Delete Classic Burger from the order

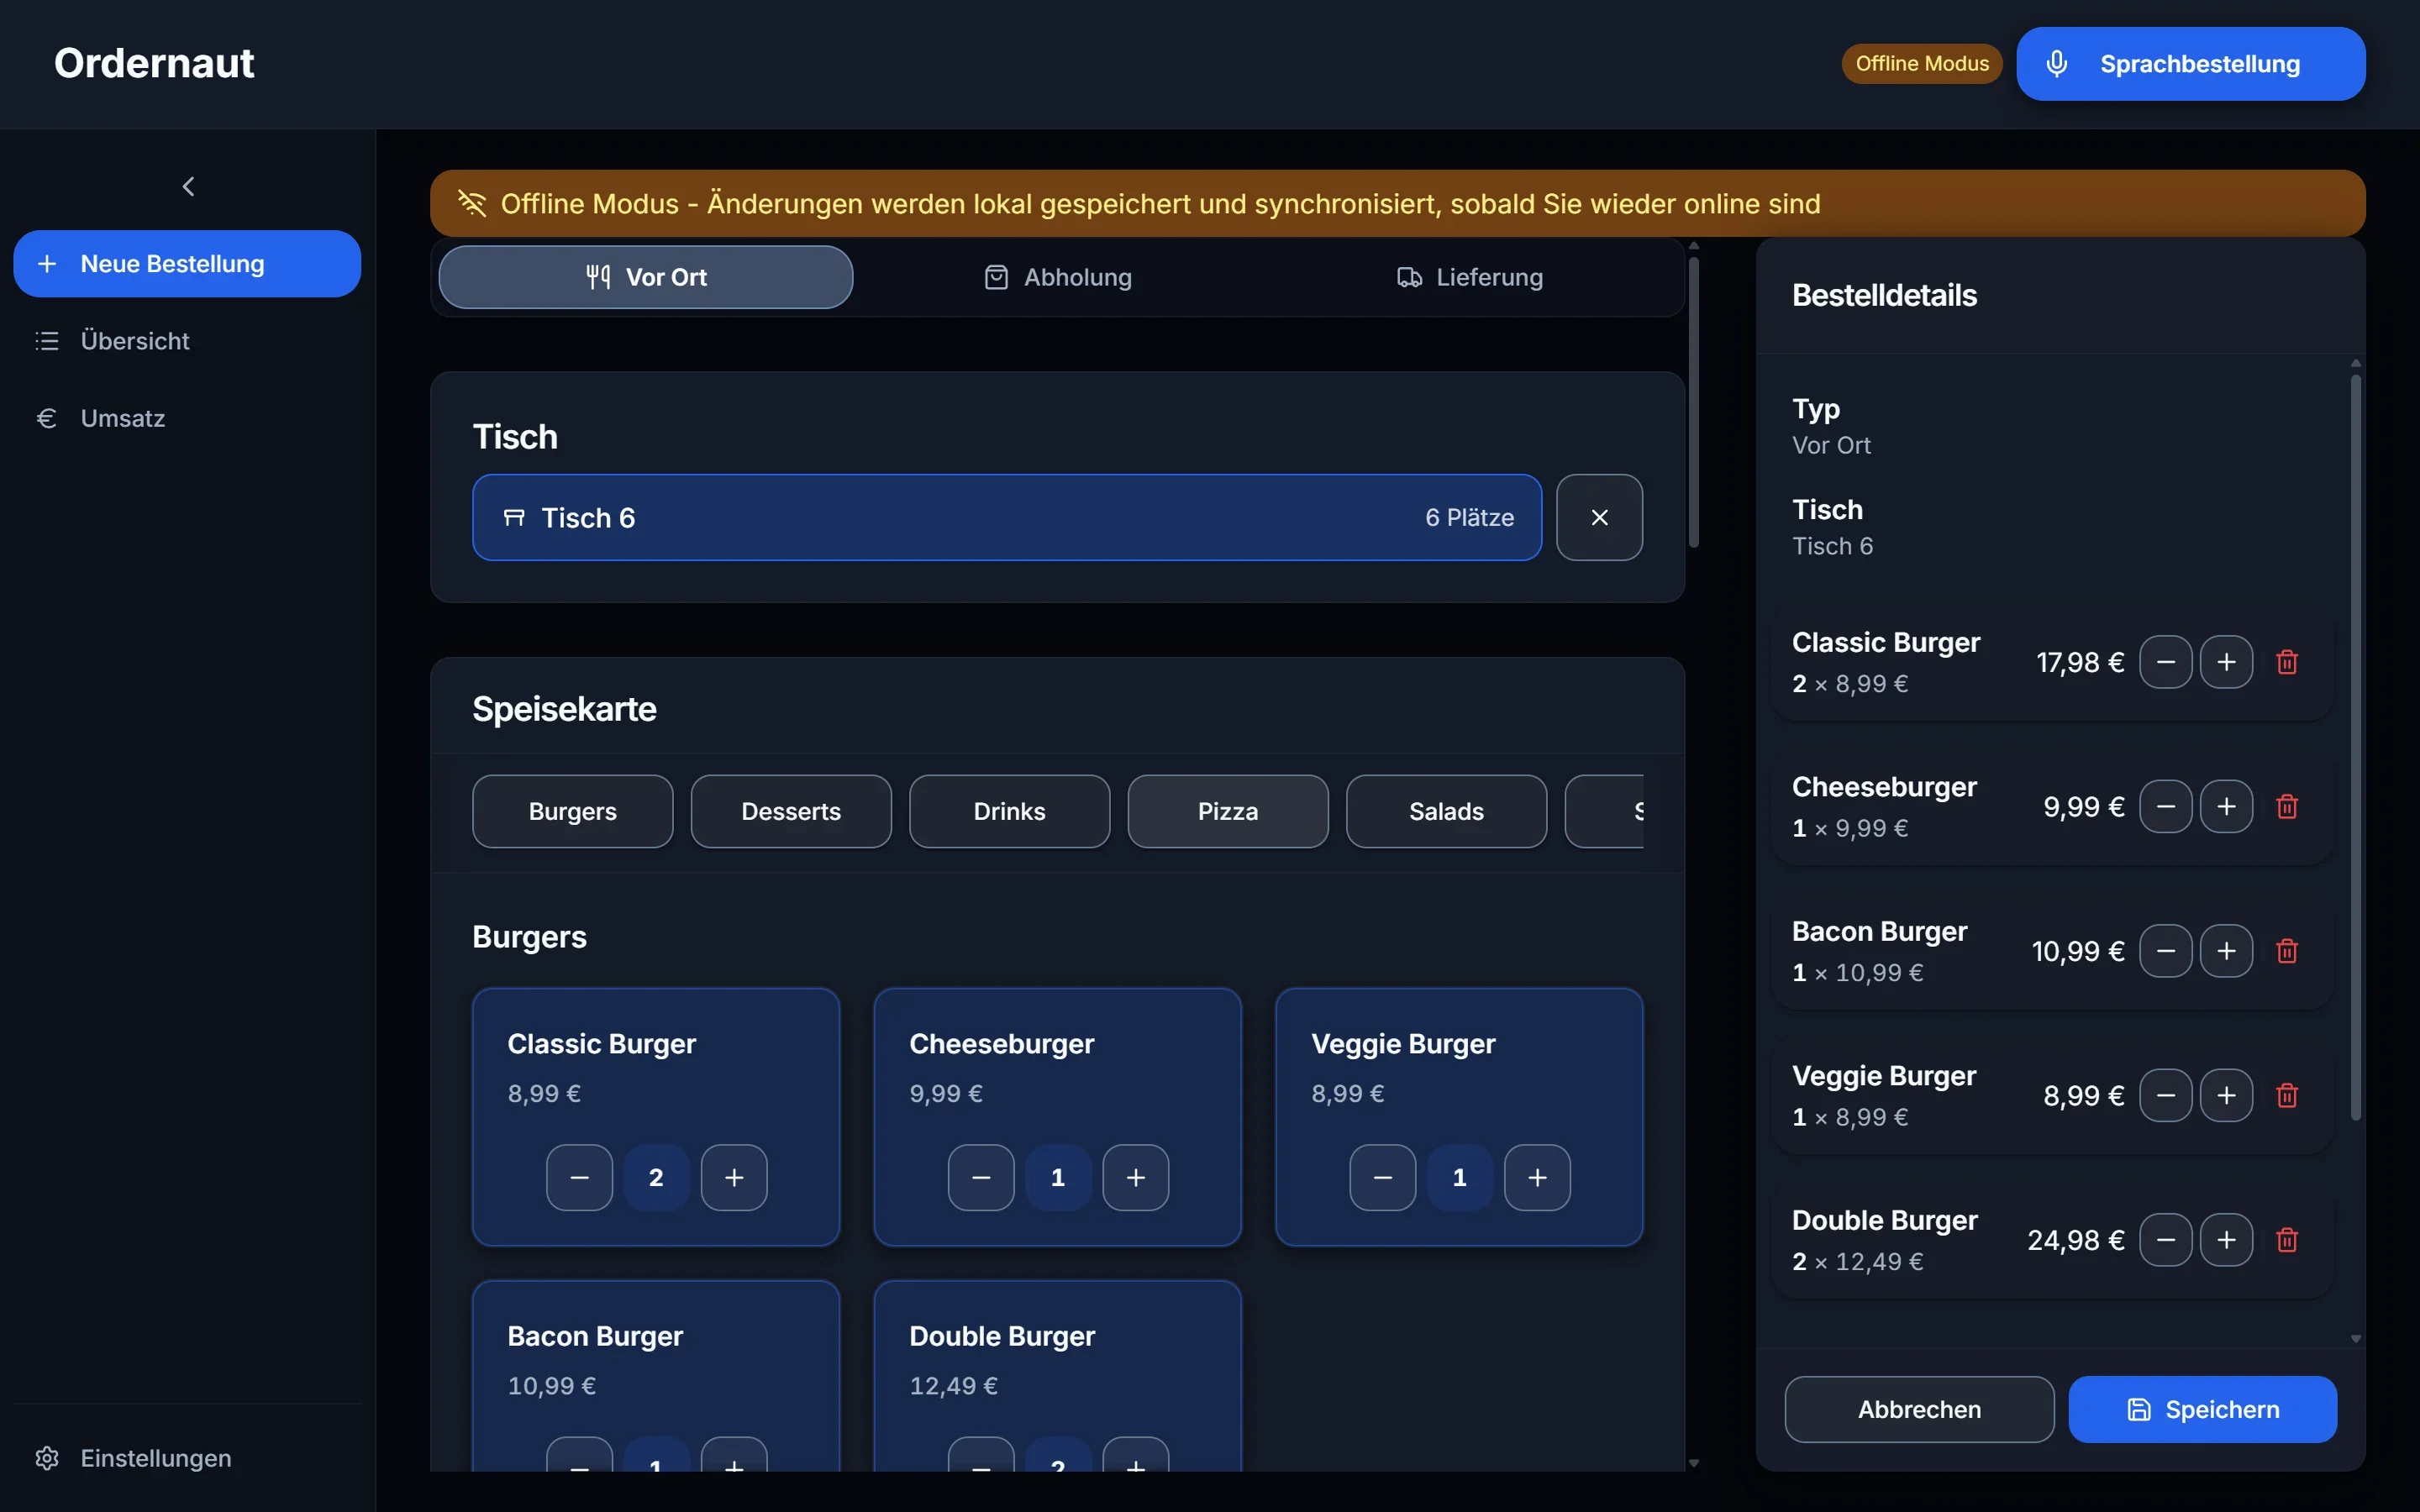click(x=2287, y=662)
